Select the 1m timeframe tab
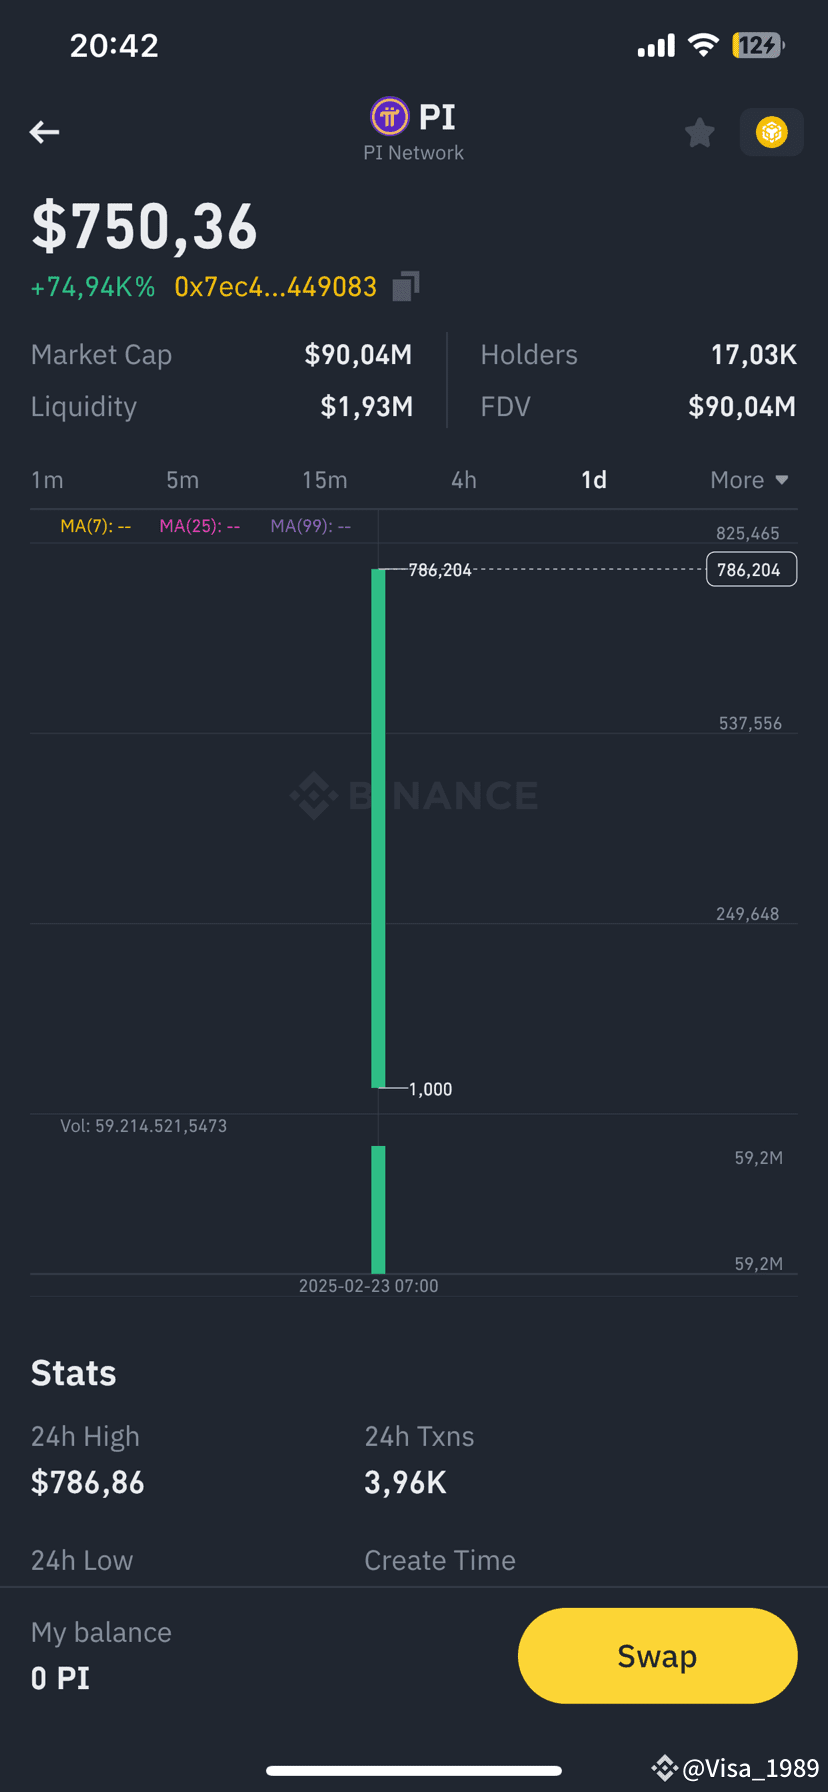Screen dimensions: 828x1792 coord(47,480)
